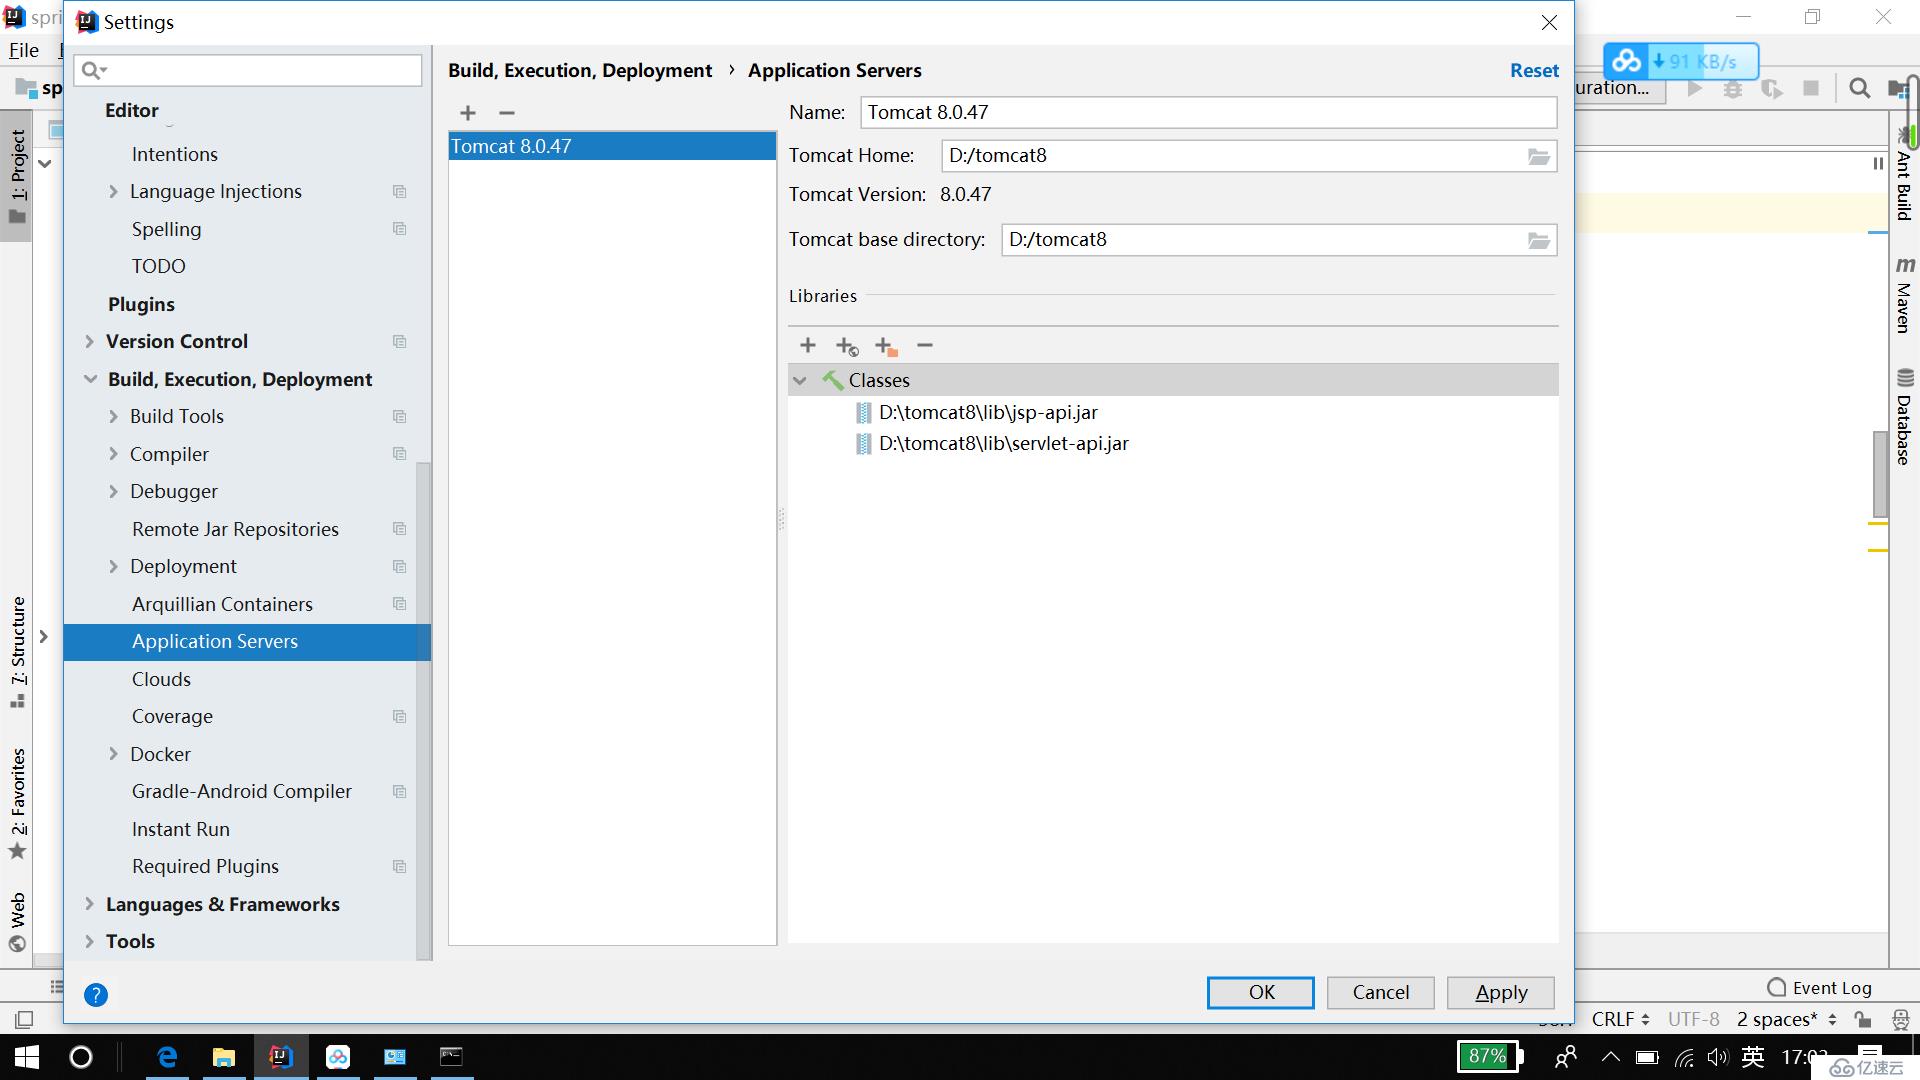This screenshot has height=1080, width=1920.
Task: Collapse the Classes libraries group
Action: [800, 380]
